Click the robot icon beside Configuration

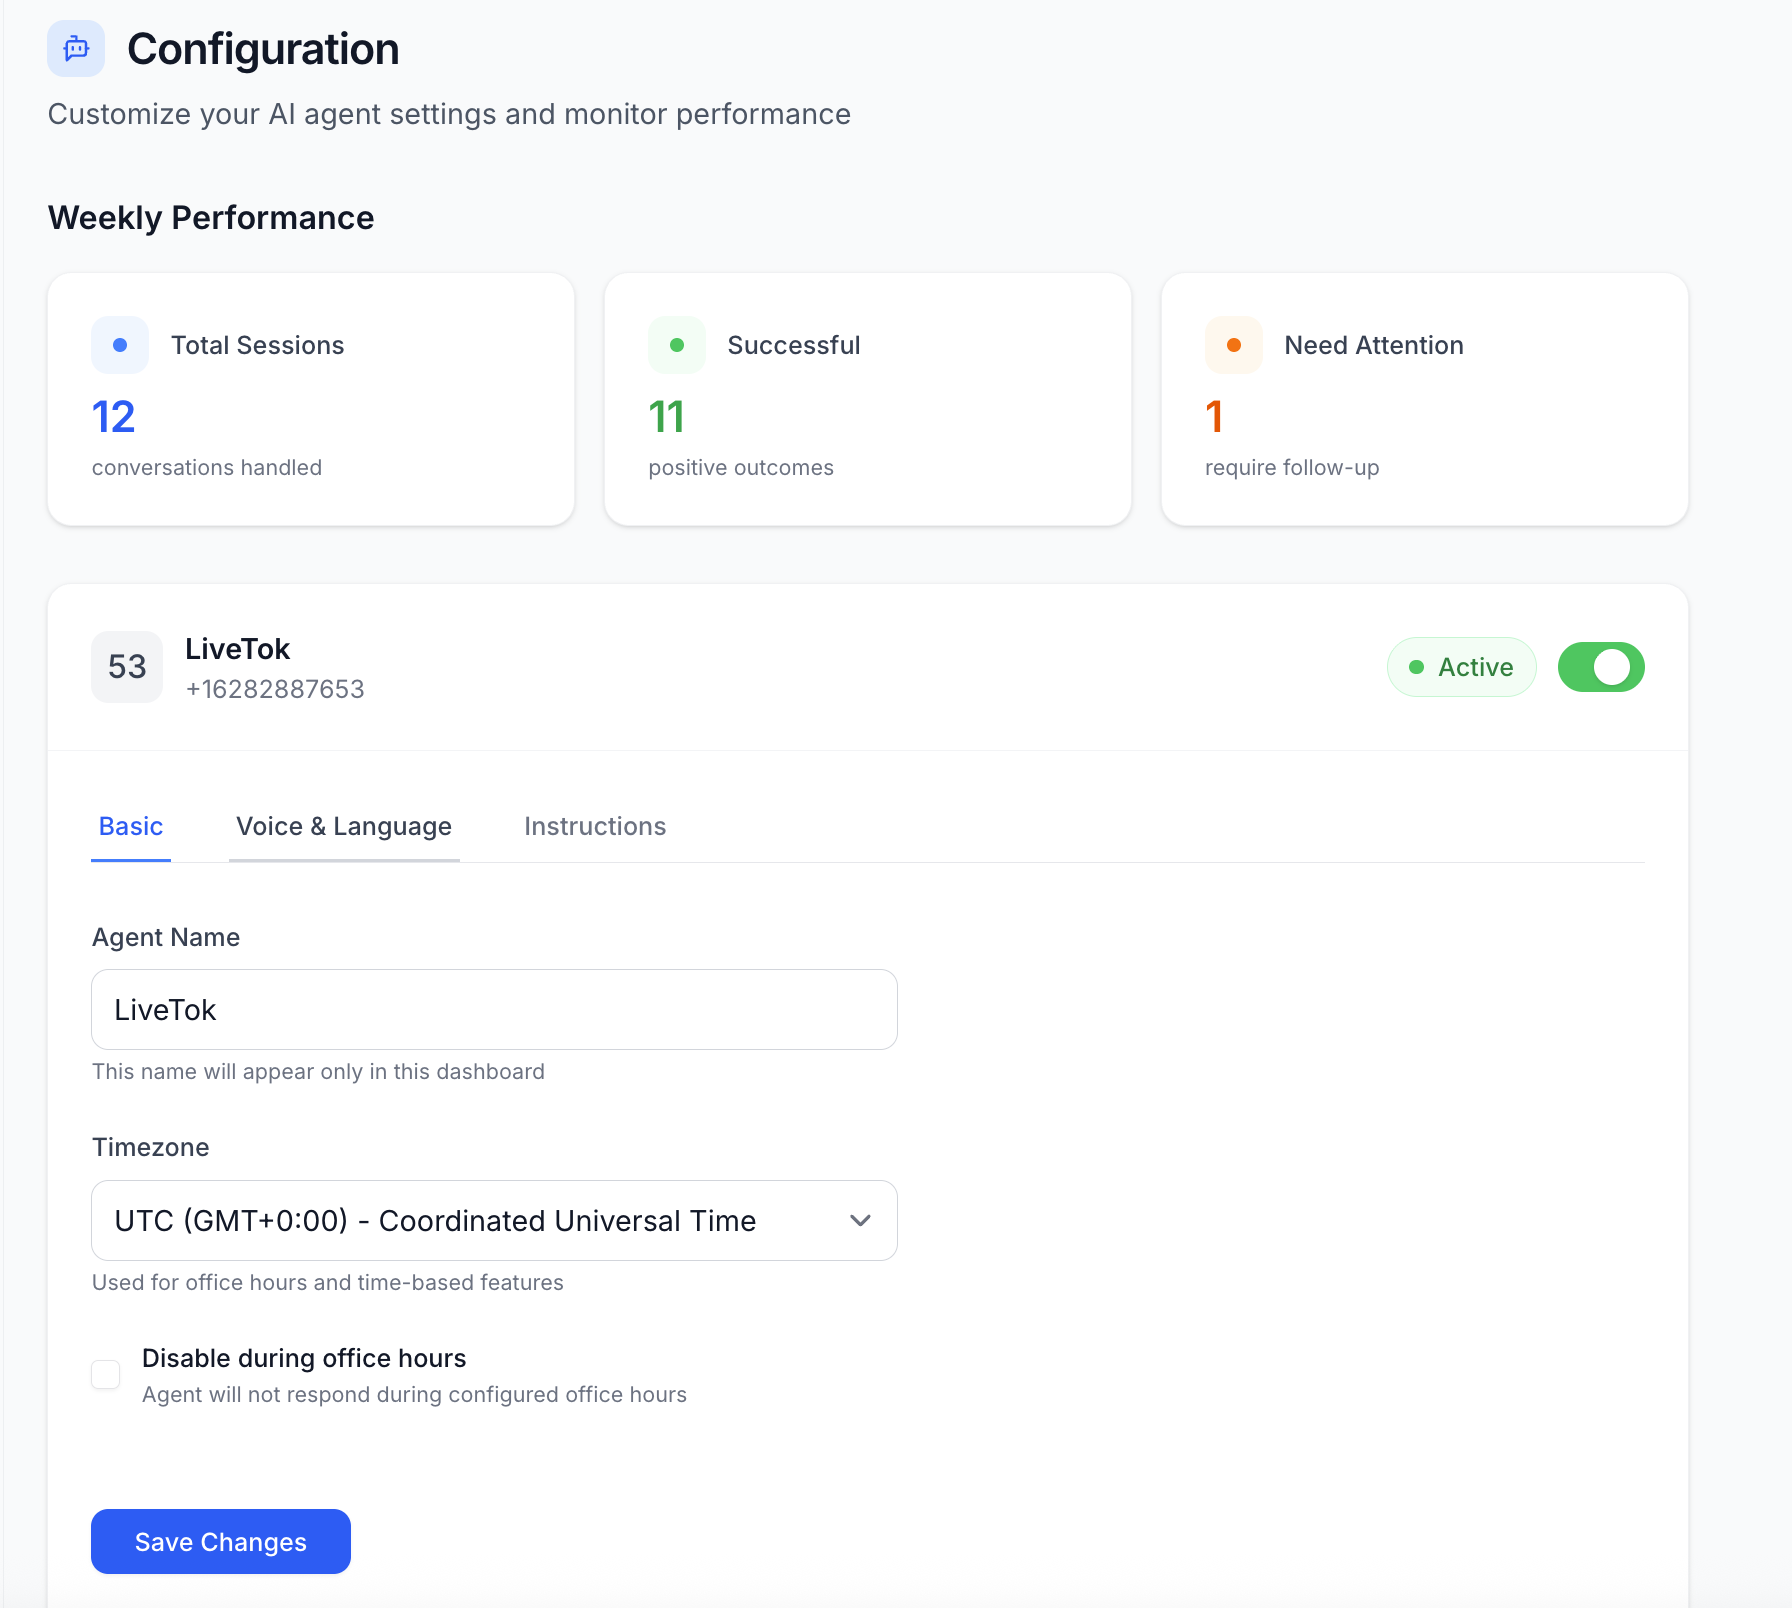(76, 48)
